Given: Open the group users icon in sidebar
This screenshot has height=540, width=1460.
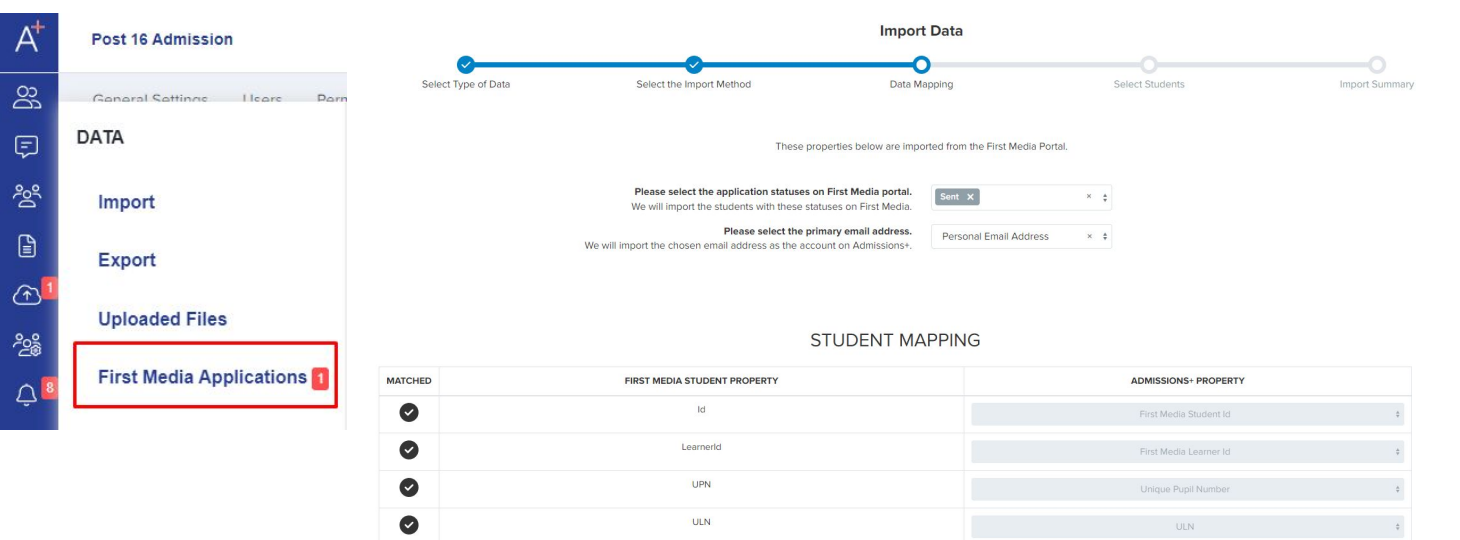Looking at the screenshot, I should pyautogui.click(x=28, y=194).
